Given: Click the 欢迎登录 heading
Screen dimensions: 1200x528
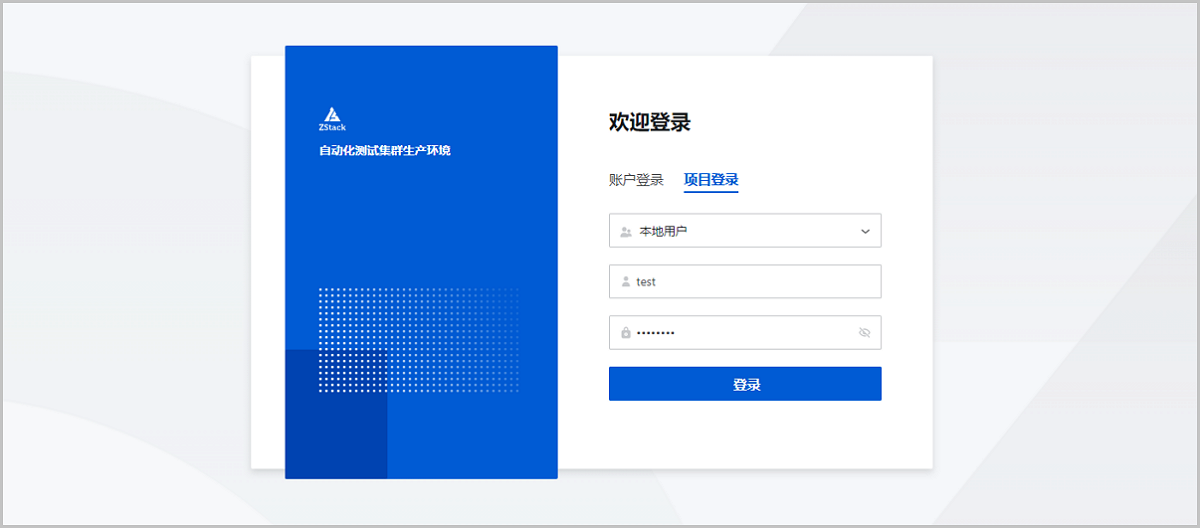Looking at the screenshot, I should tap(649, 123).
